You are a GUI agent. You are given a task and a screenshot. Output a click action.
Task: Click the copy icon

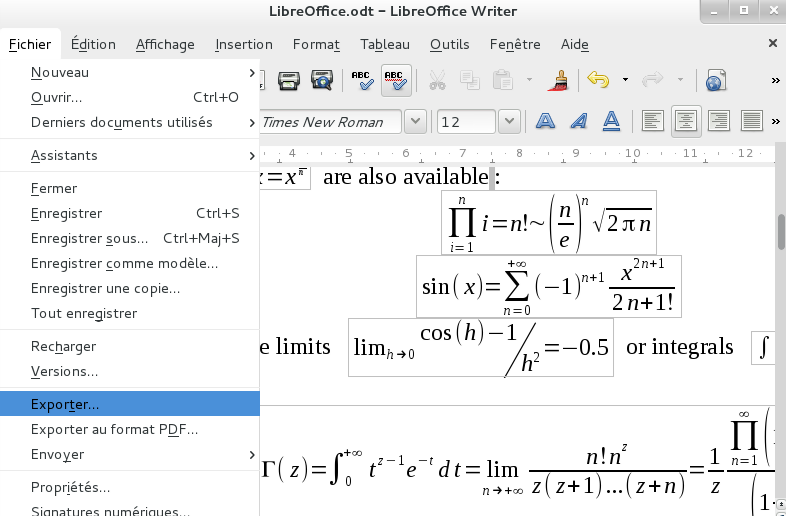(x=470, y=80)
